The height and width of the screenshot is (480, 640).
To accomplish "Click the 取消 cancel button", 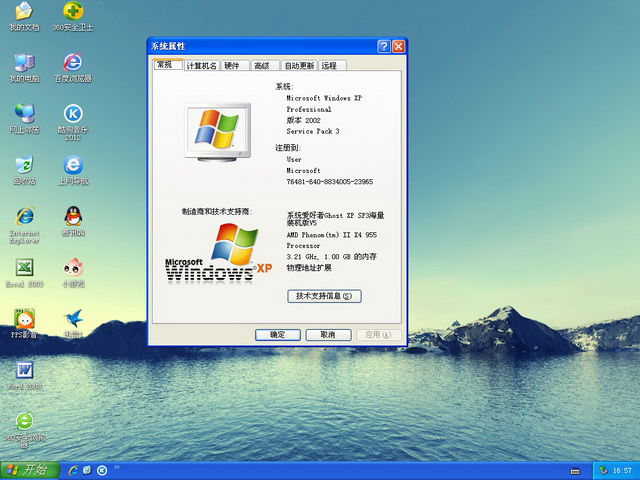I will pyautogui.click(x=328, y=335).
